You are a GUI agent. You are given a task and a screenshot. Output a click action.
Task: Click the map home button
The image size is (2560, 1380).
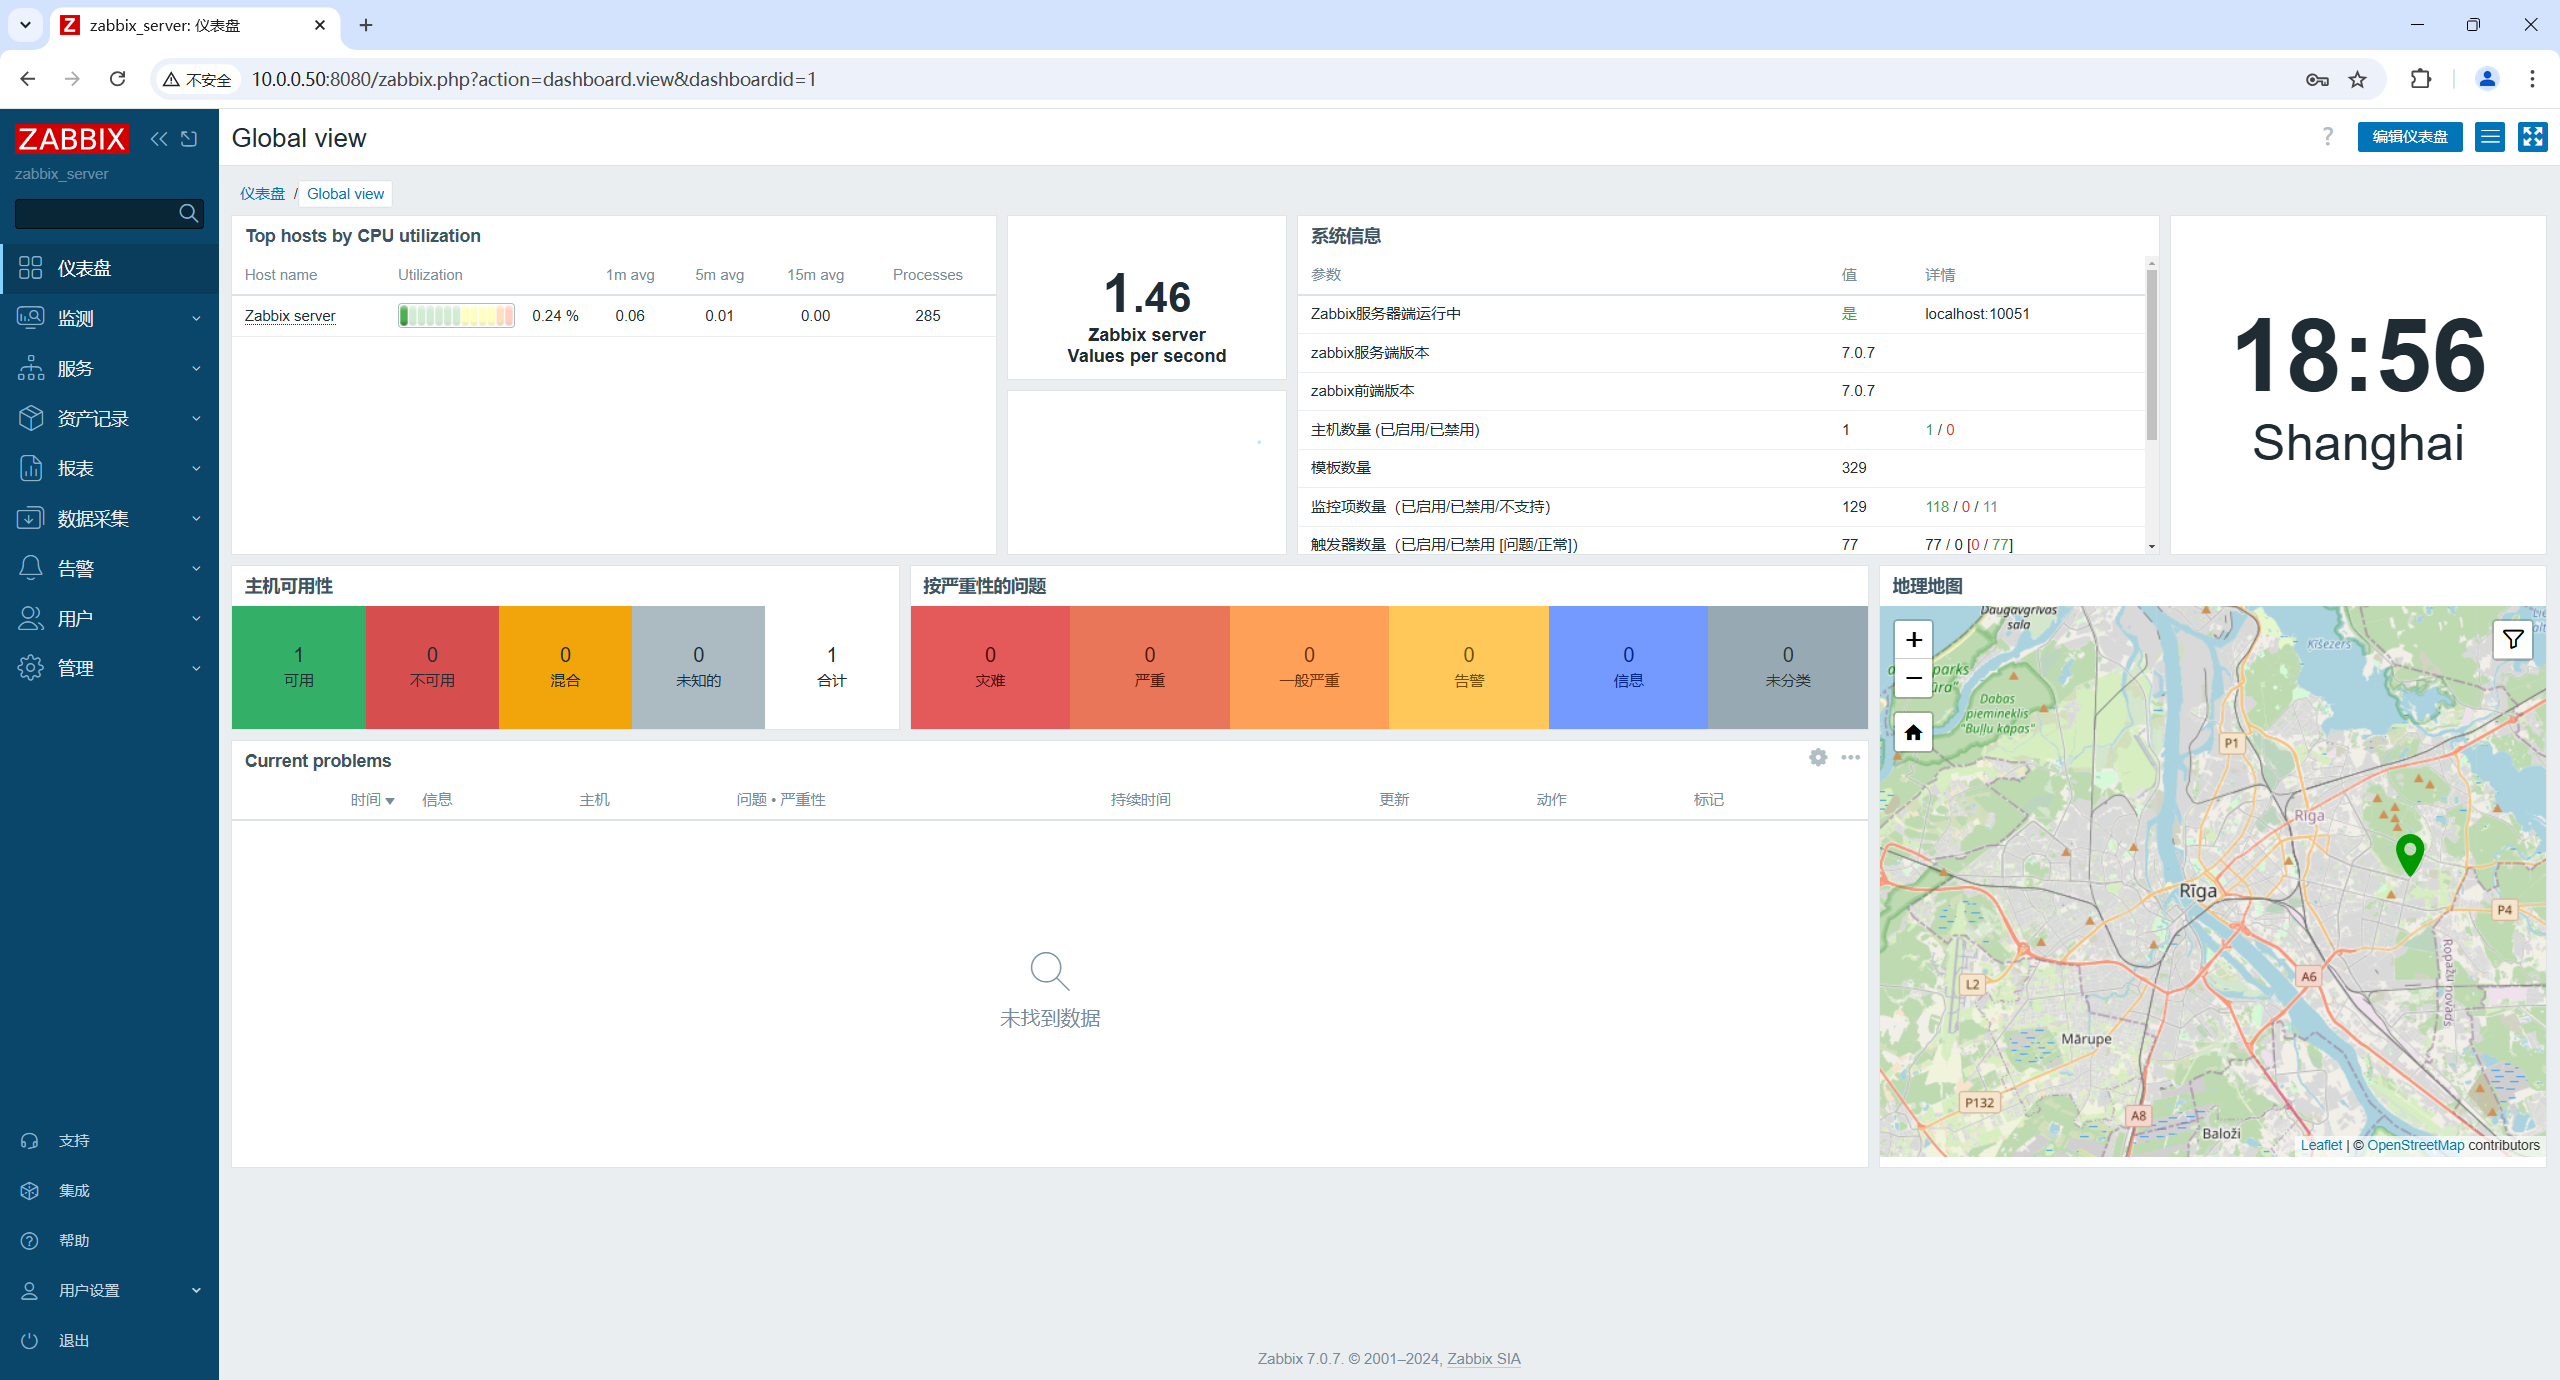click(x=1913, y=733)
